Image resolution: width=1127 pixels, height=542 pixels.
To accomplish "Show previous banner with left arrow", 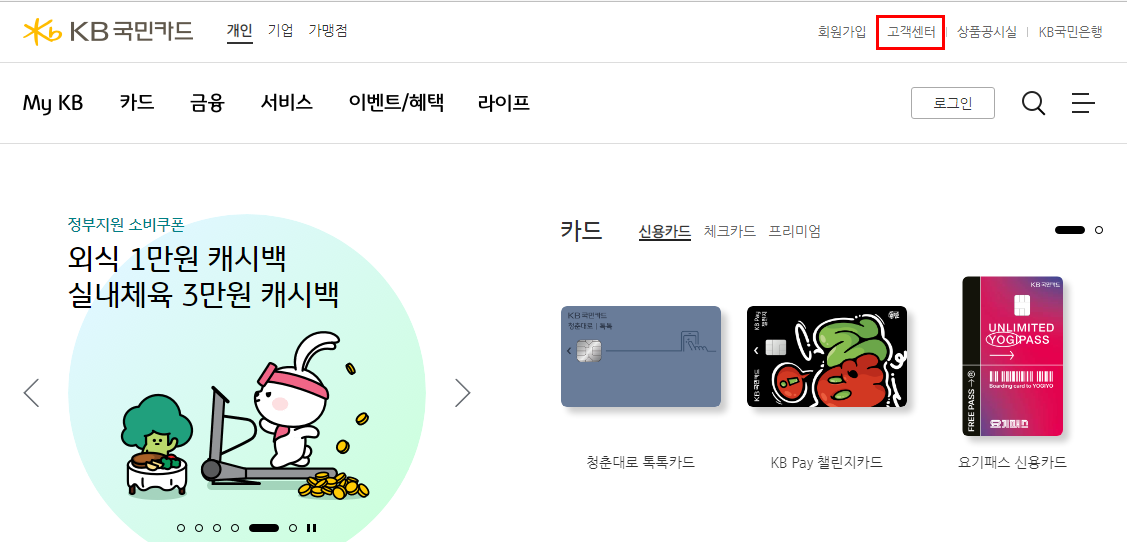I will [x=31, y=392].
